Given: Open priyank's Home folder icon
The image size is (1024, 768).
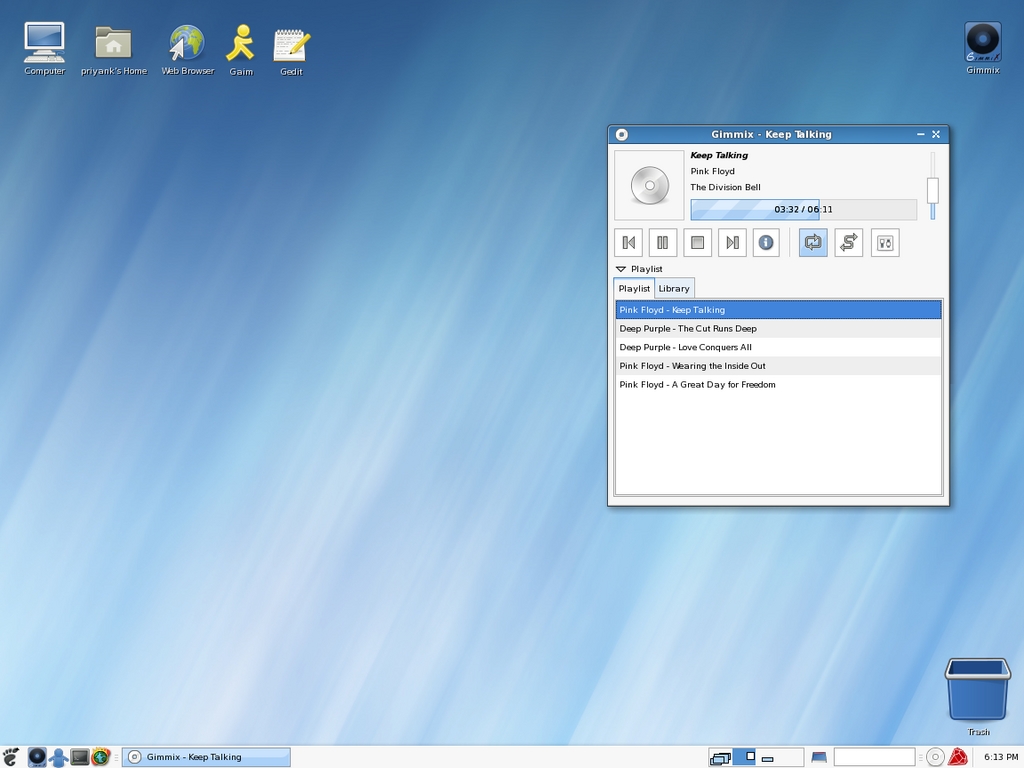Looking at the screenshot, I should [x=114, y=50].
